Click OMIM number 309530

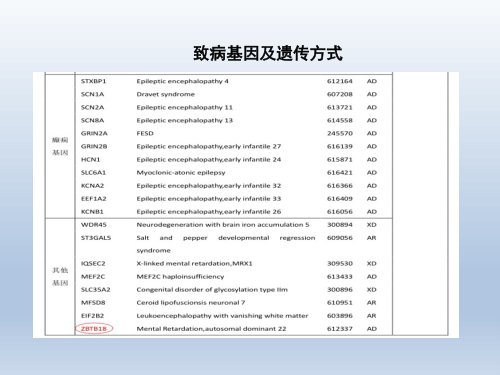click(339, 263)
